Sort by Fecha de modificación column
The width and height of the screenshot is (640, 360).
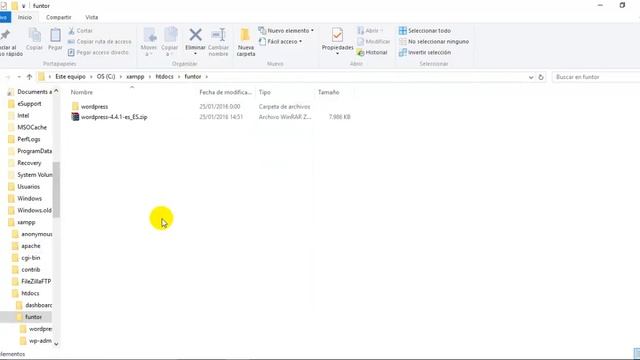[x=226, y=92]
